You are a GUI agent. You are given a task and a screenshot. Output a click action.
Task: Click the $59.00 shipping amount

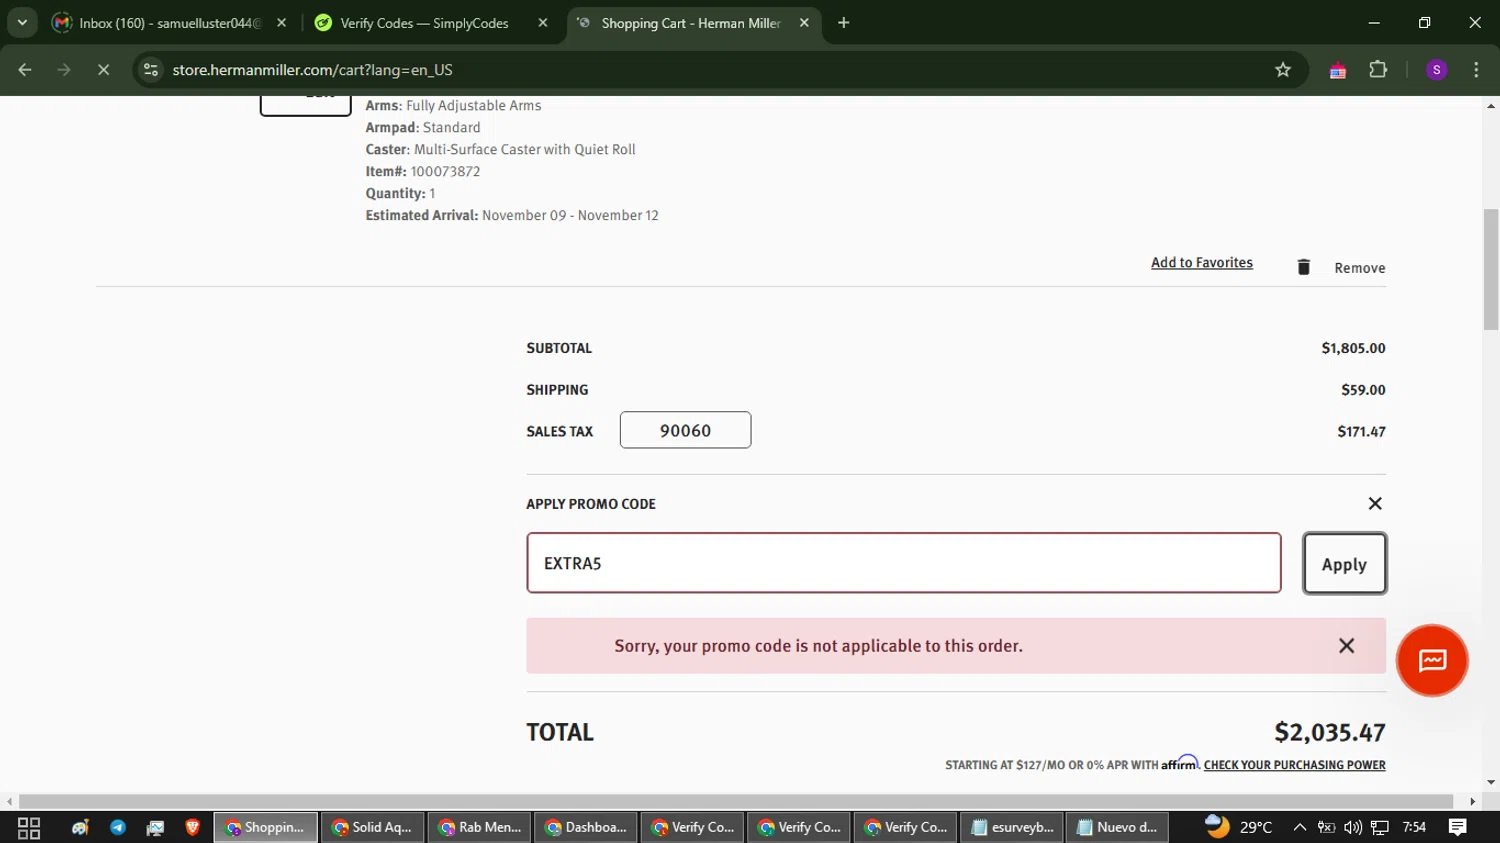pos(1363,390)
